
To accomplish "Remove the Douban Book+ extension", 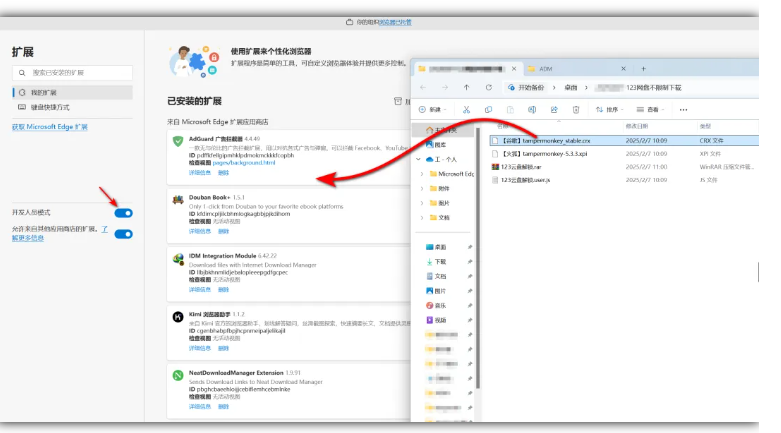I will pos(223,232).
